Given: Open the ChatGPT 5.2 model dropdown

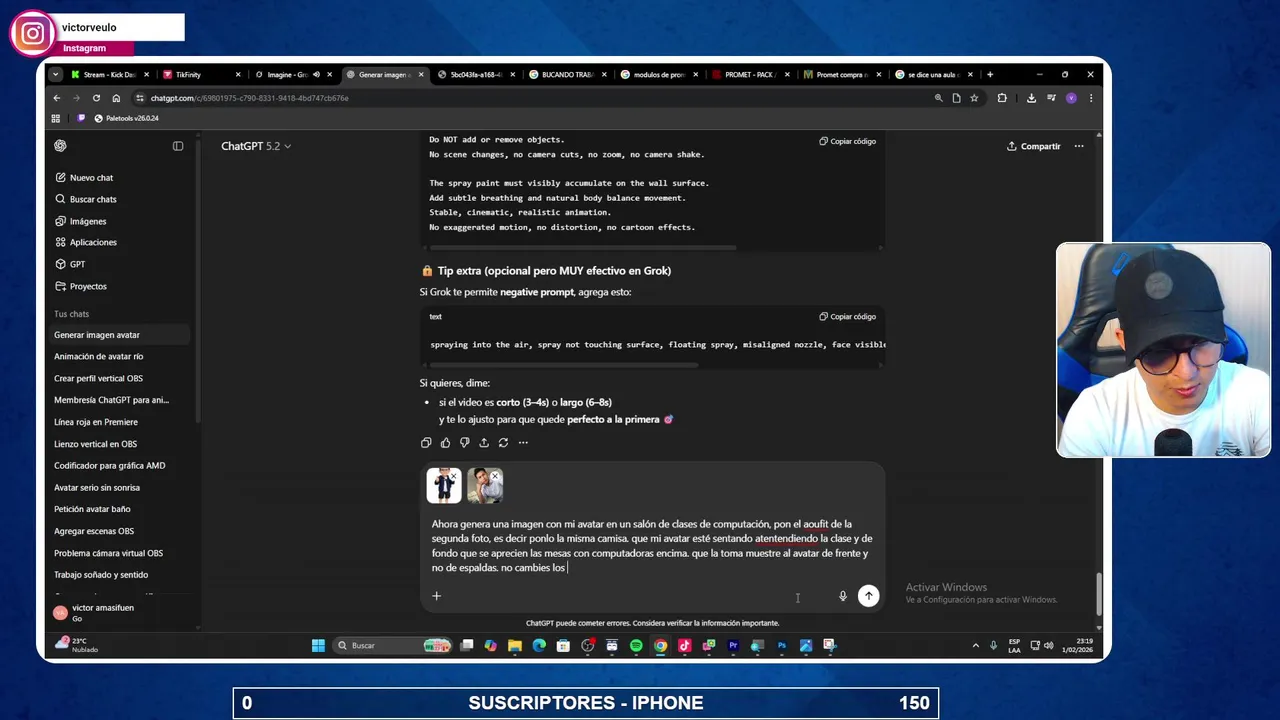Looking at the screenshot, I should [x=256, y=146].
